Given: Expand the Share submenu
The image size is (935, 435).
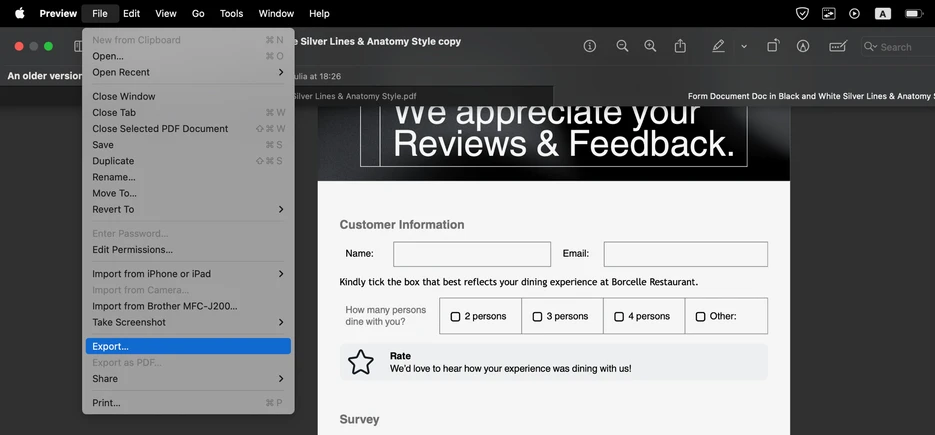Looking at the screenshot, I should pyautogui.click(x=188, y=379).
